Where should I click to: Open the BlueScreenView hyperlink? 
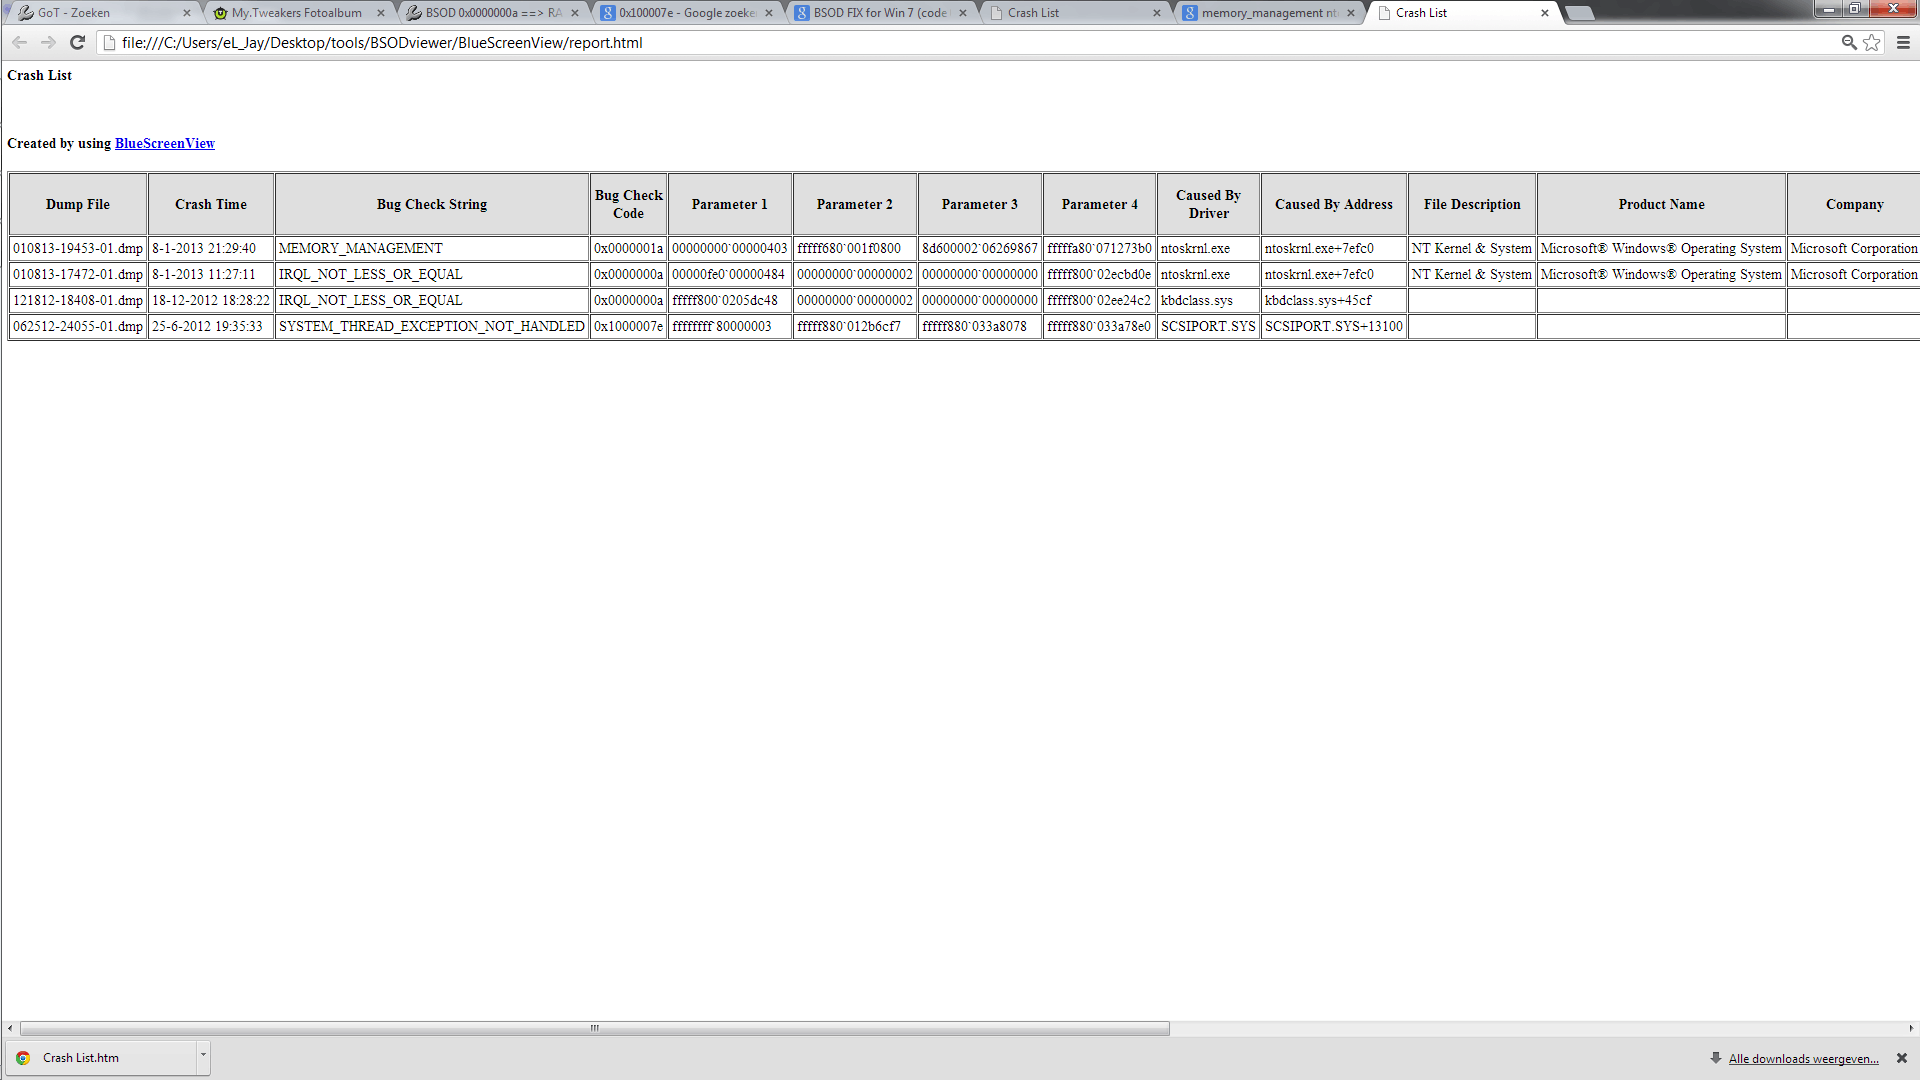tap(164, 143)
